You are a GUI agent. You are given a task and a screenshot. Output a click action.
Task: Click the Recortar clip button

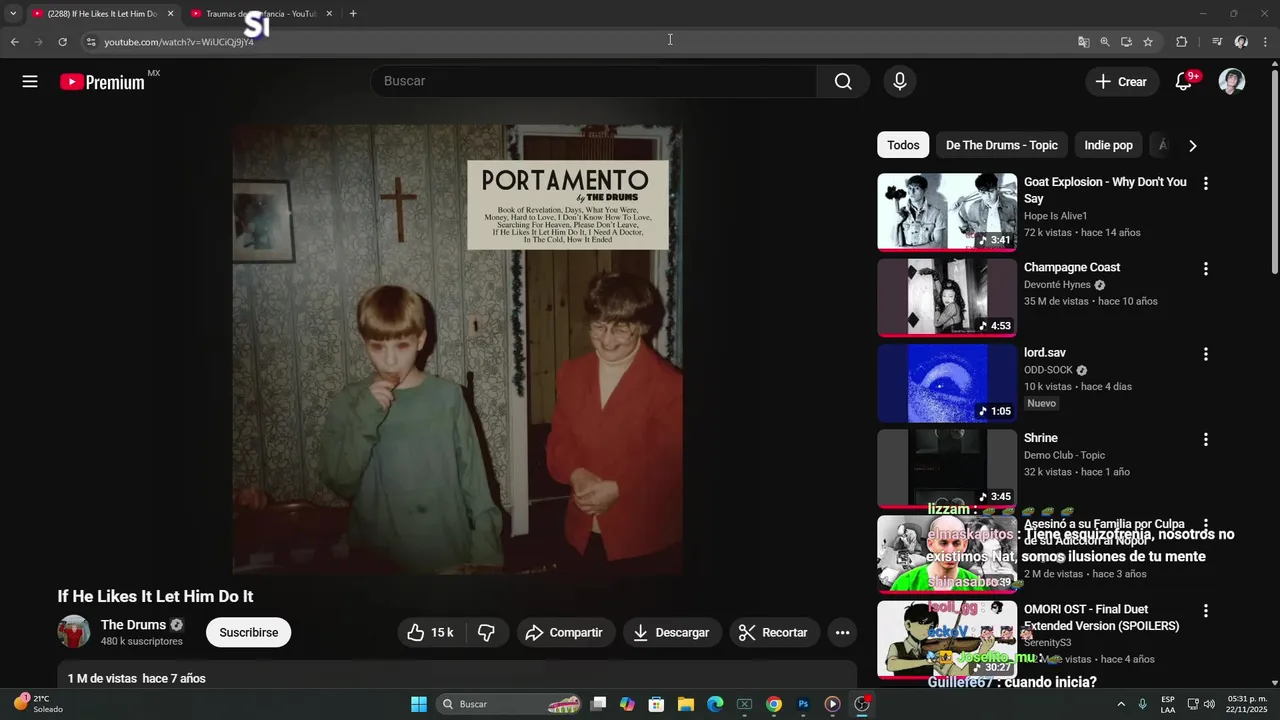pos(774,632)
